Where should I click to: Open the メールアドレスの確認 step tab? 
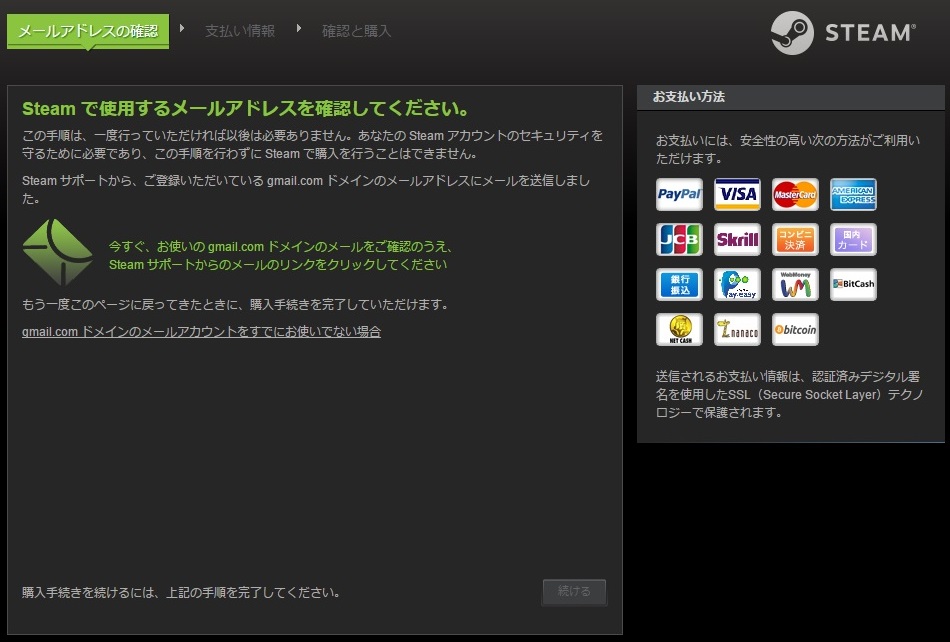[88, 31]
